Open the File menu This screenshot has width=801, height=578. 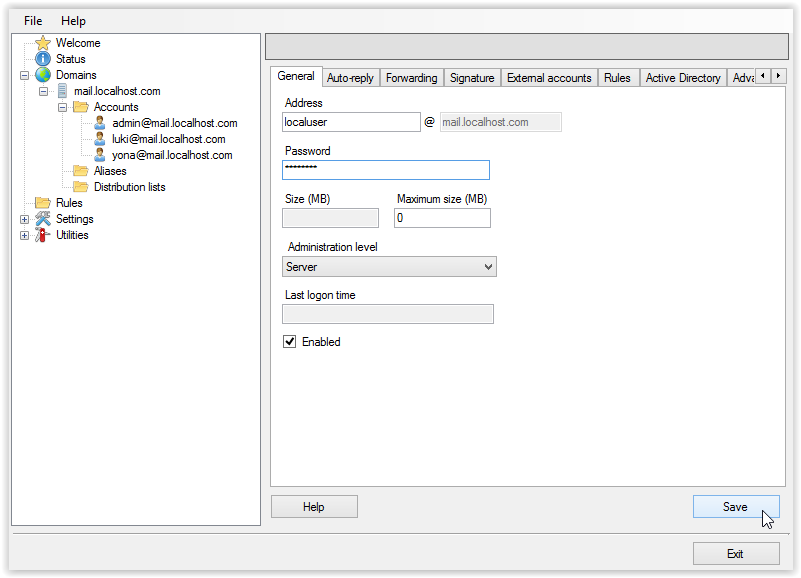tap(33, 21)
